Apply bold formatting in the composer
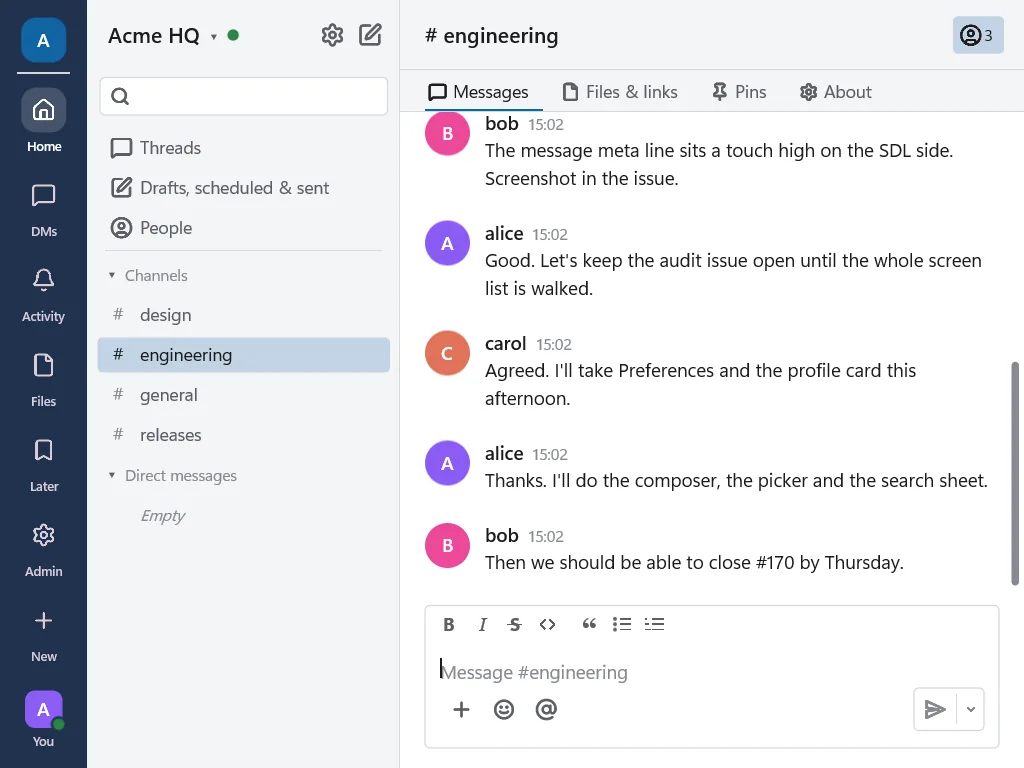The height and width of the screenshot is (768, 1024). click(449, 624)
